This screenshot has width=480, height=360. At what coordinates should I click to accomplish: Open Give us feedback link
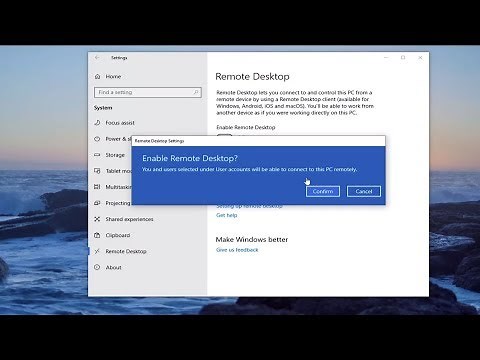tap(237, 250)
